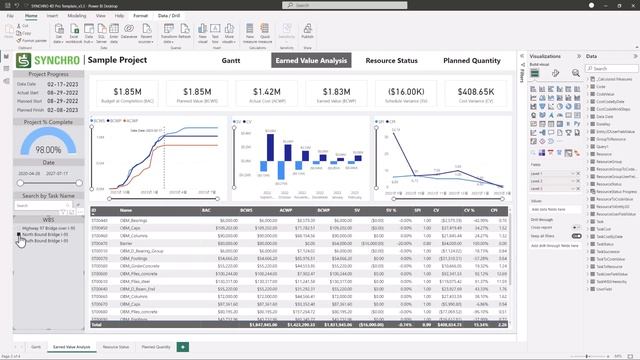This screenshot has width=640, height=360.
Task: Click the Date slicer start handle
Action: tap(20, 183)
